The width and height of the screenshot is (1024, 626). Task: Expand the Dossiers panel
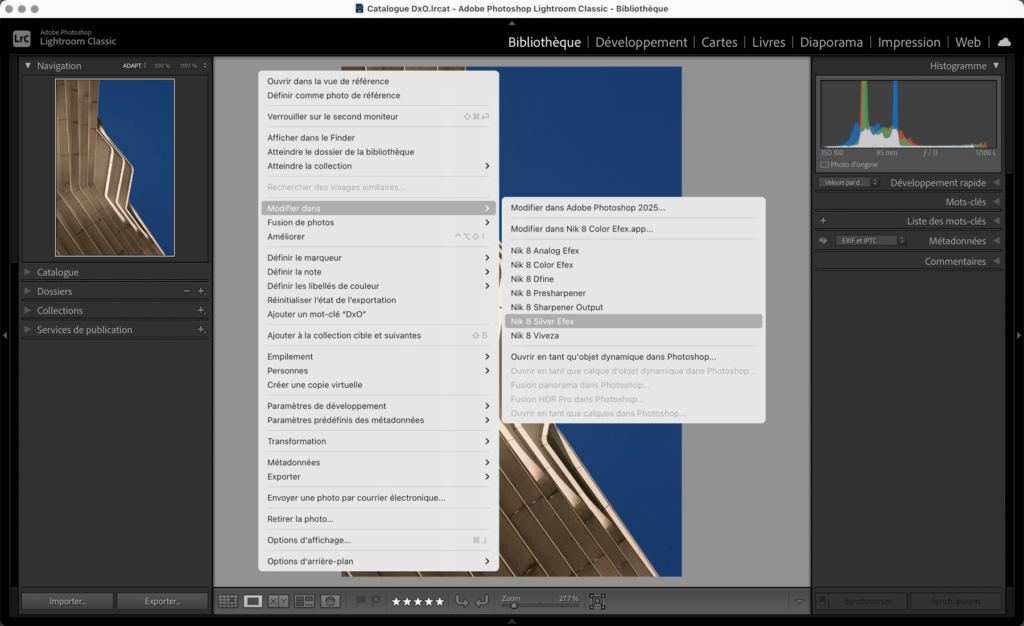(27, 291)
